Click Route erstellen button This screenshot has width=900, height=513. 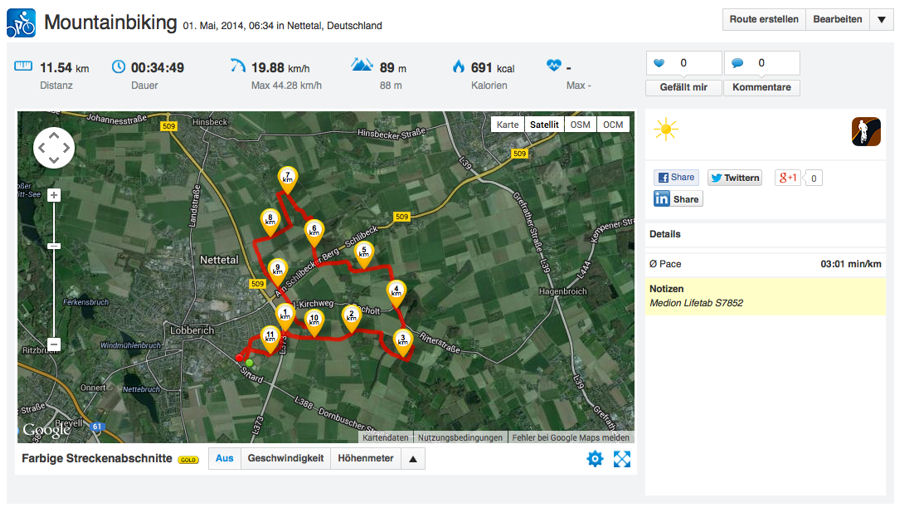764,20
